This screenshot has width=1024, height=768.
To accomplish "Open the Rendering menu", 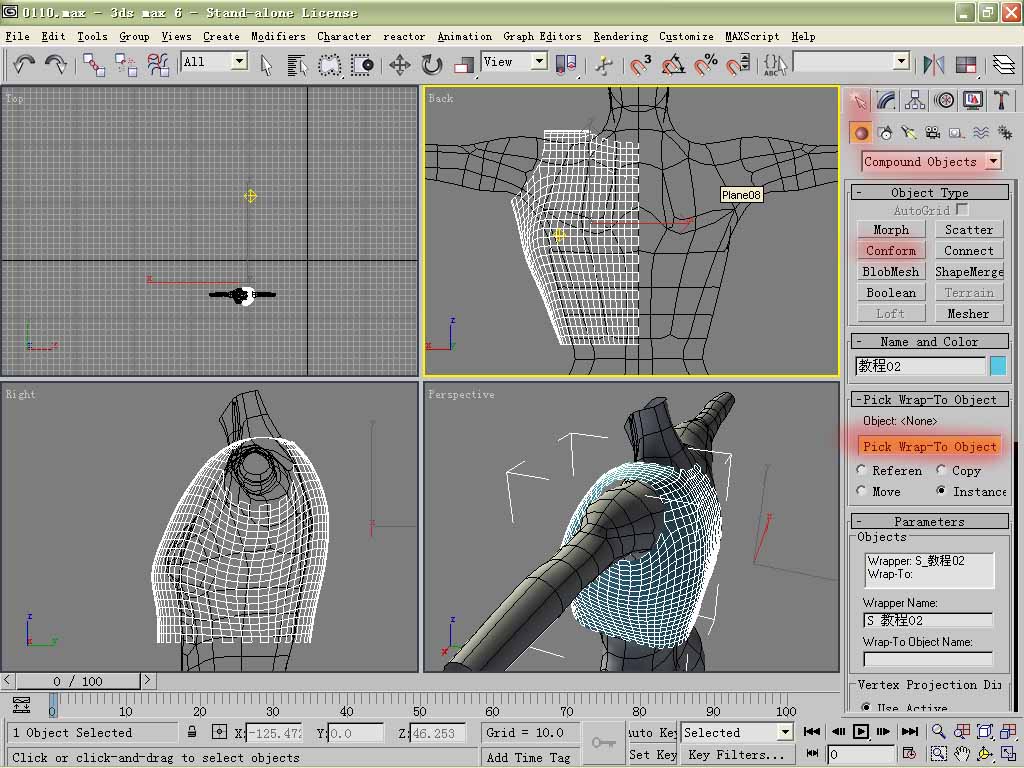I will [620, 37].
